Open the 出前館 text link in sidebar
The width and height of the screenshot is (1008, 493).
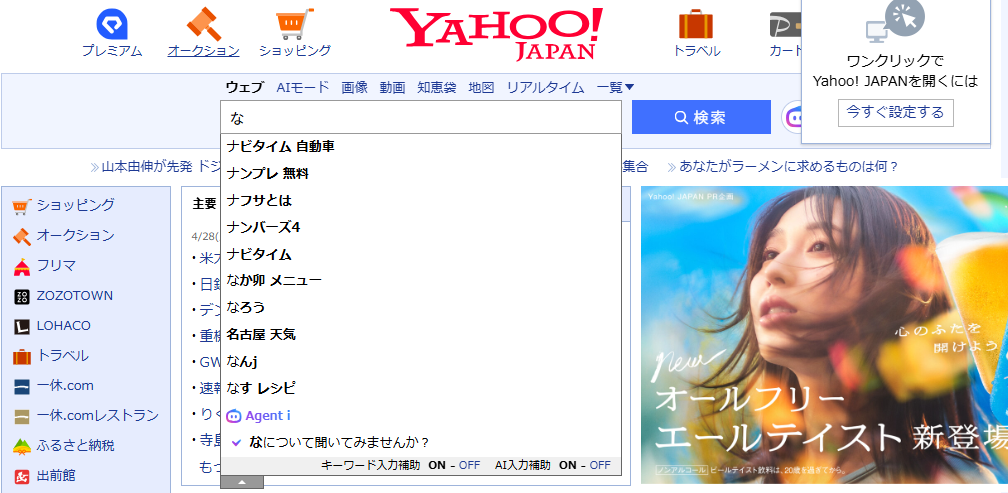pos(56,476)
